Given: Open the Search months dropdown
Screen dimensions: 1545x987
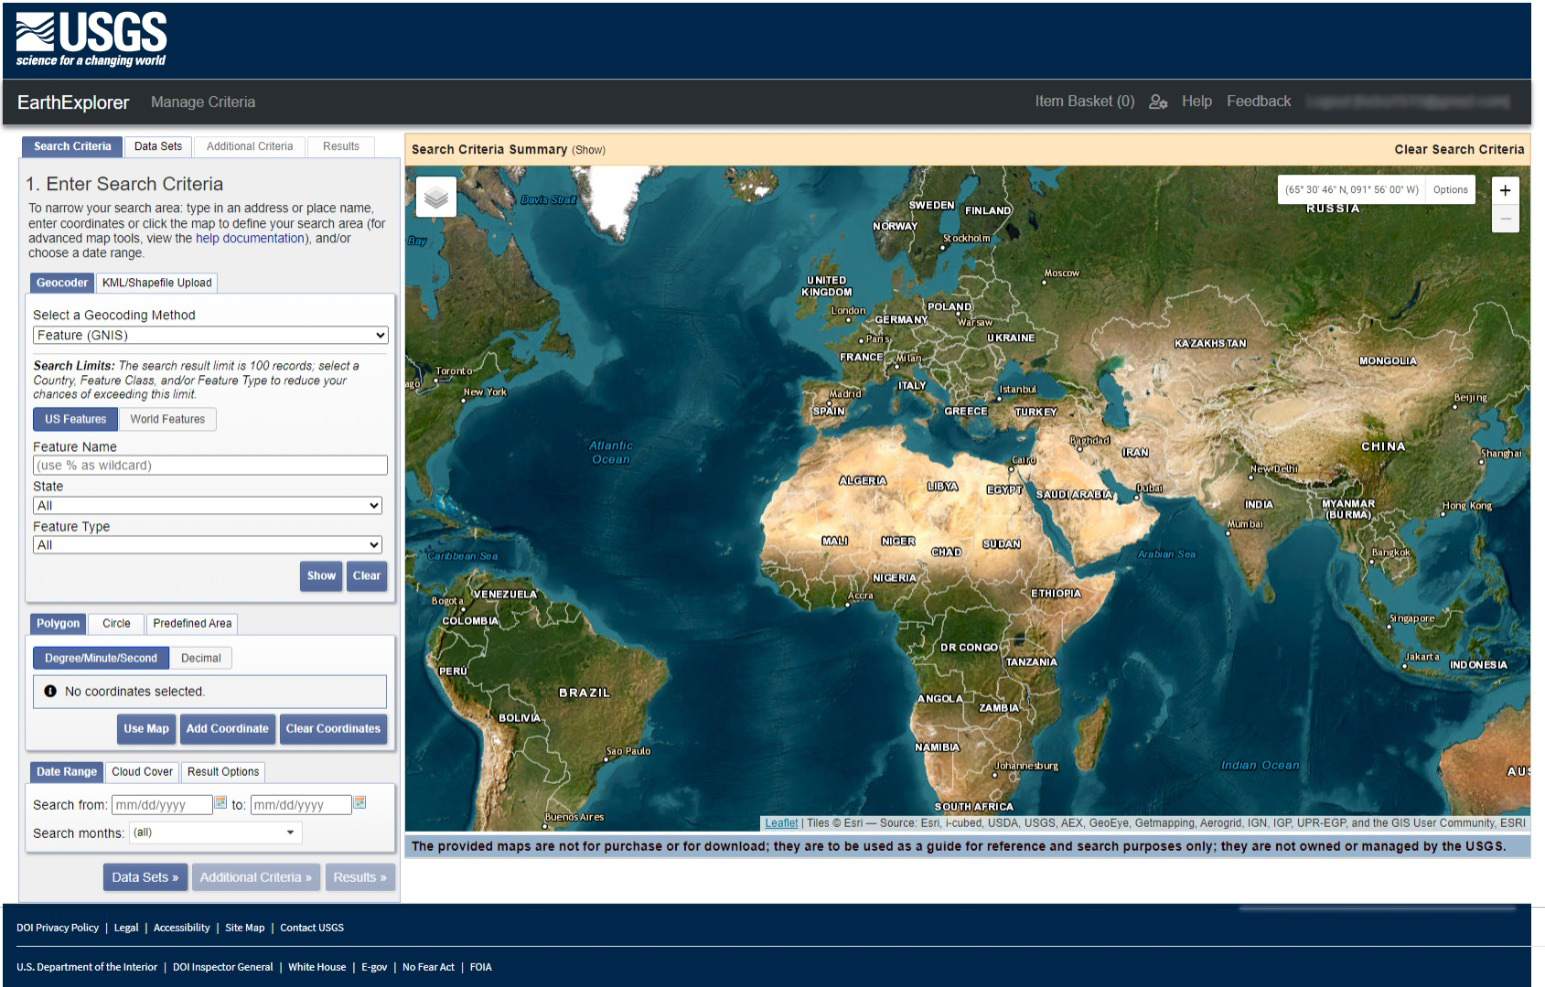Looking at the screenshot, I should click(214, 832).
